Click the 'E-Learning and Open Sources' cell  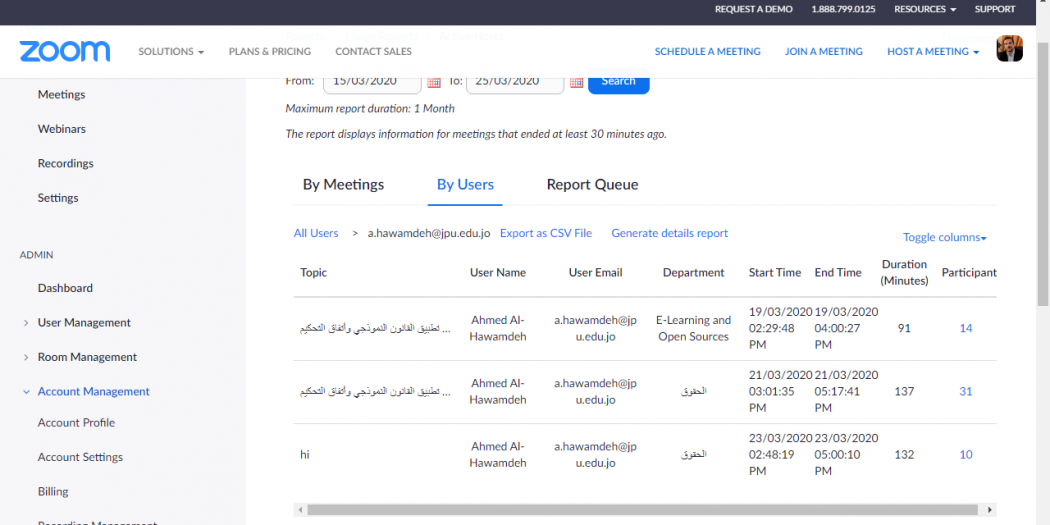694,328
